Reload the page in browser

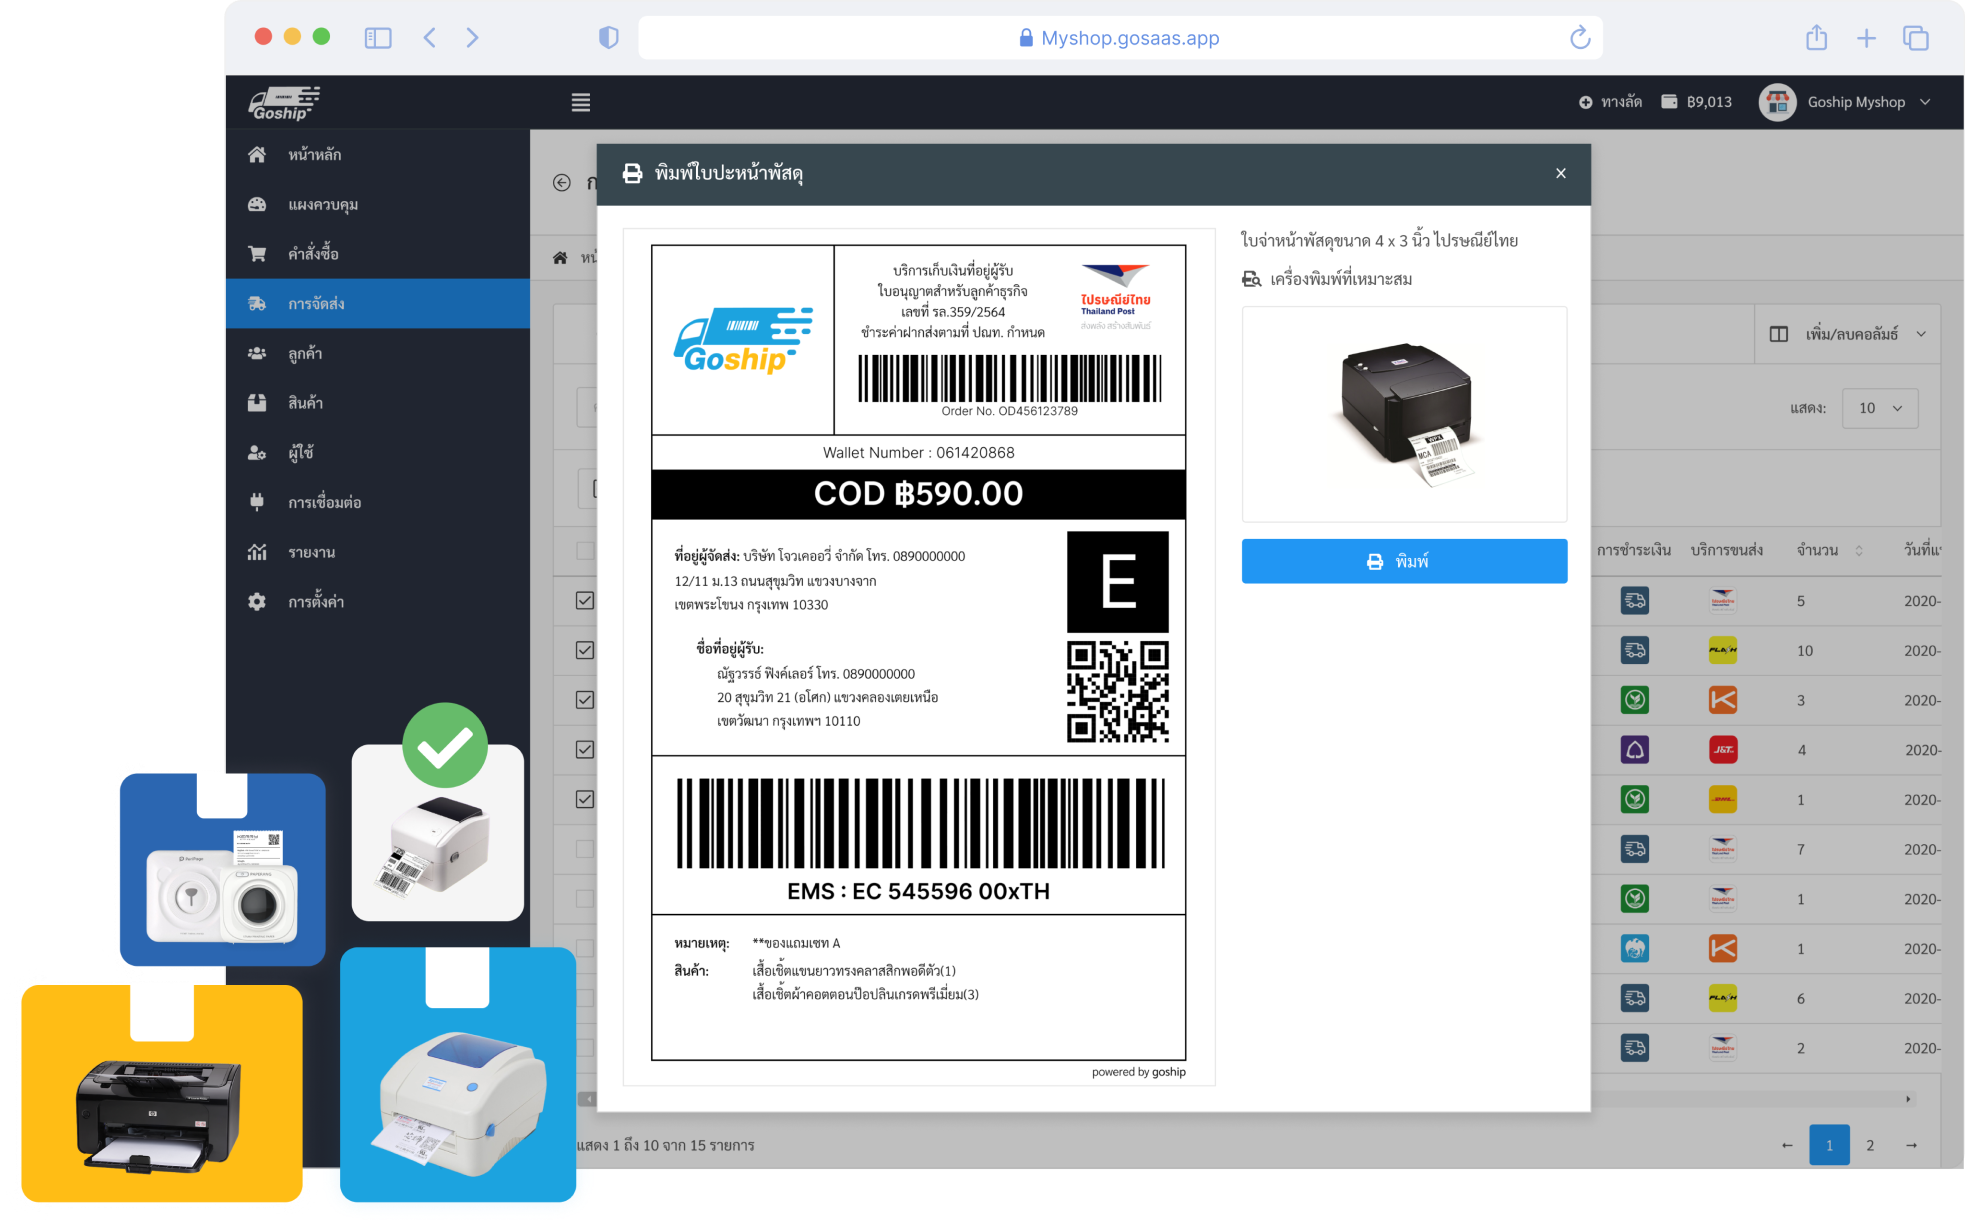[1580, 38]
